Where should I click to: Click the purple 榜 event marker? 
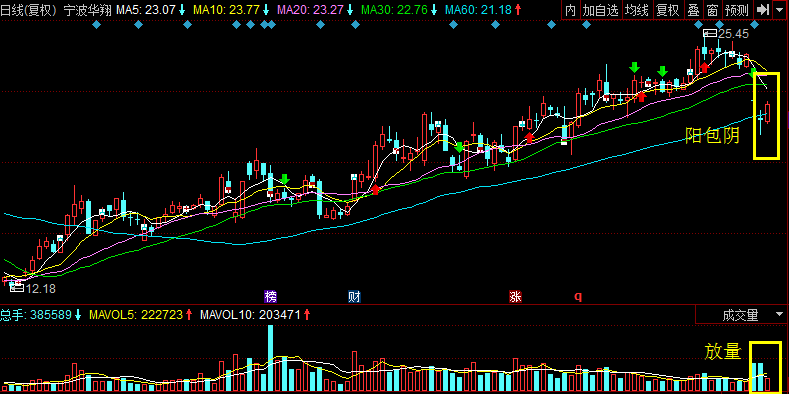point(271,296)
